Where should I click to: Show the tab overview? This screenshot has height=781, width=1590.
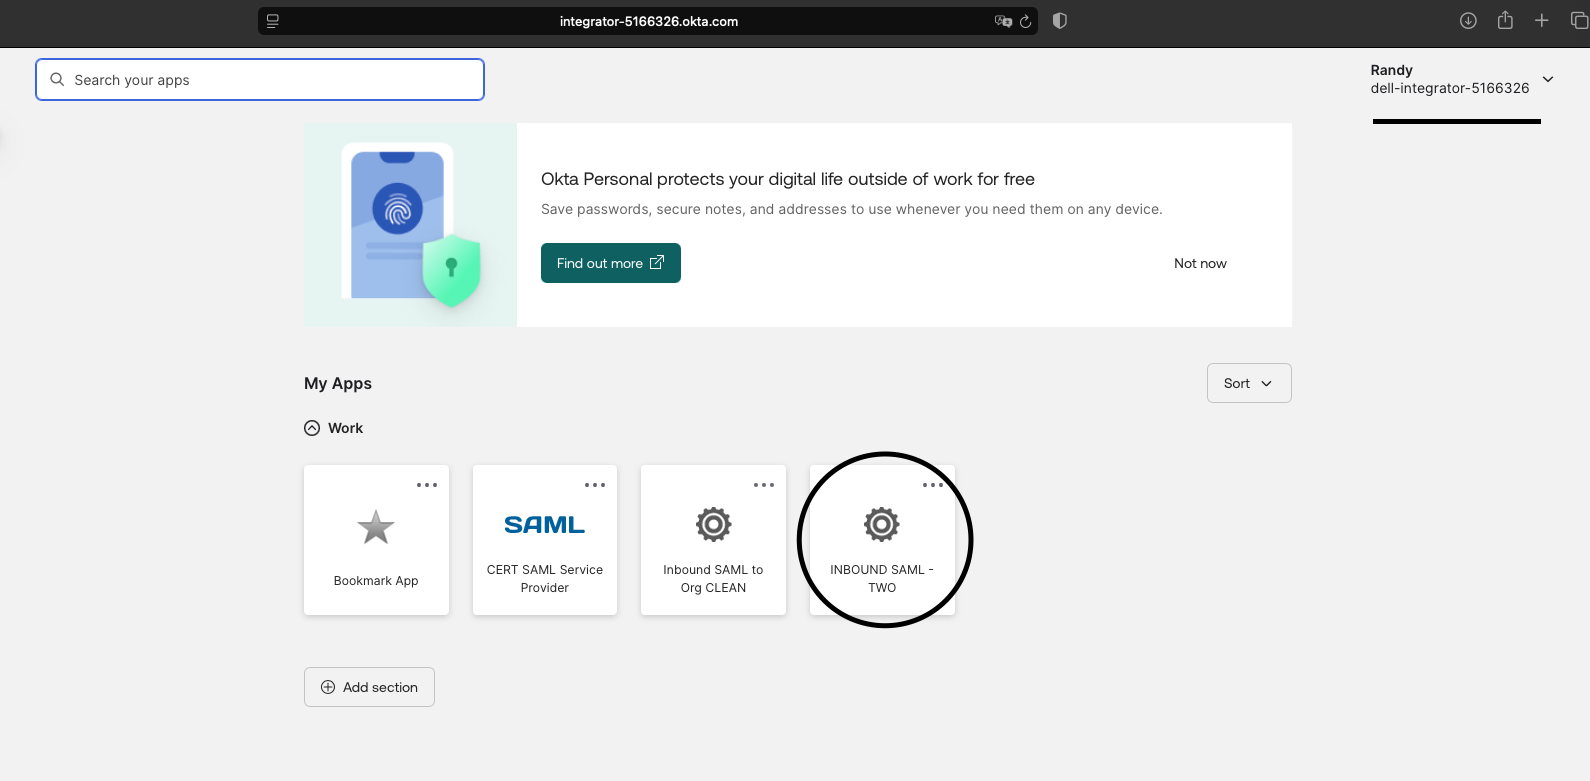[x=1580, y=20]
